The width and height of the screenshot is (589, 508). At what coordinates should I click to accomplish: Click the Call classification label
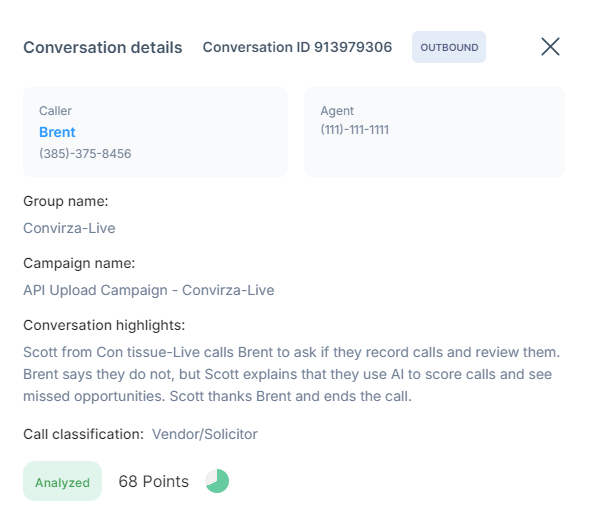[x=83, y=434]
